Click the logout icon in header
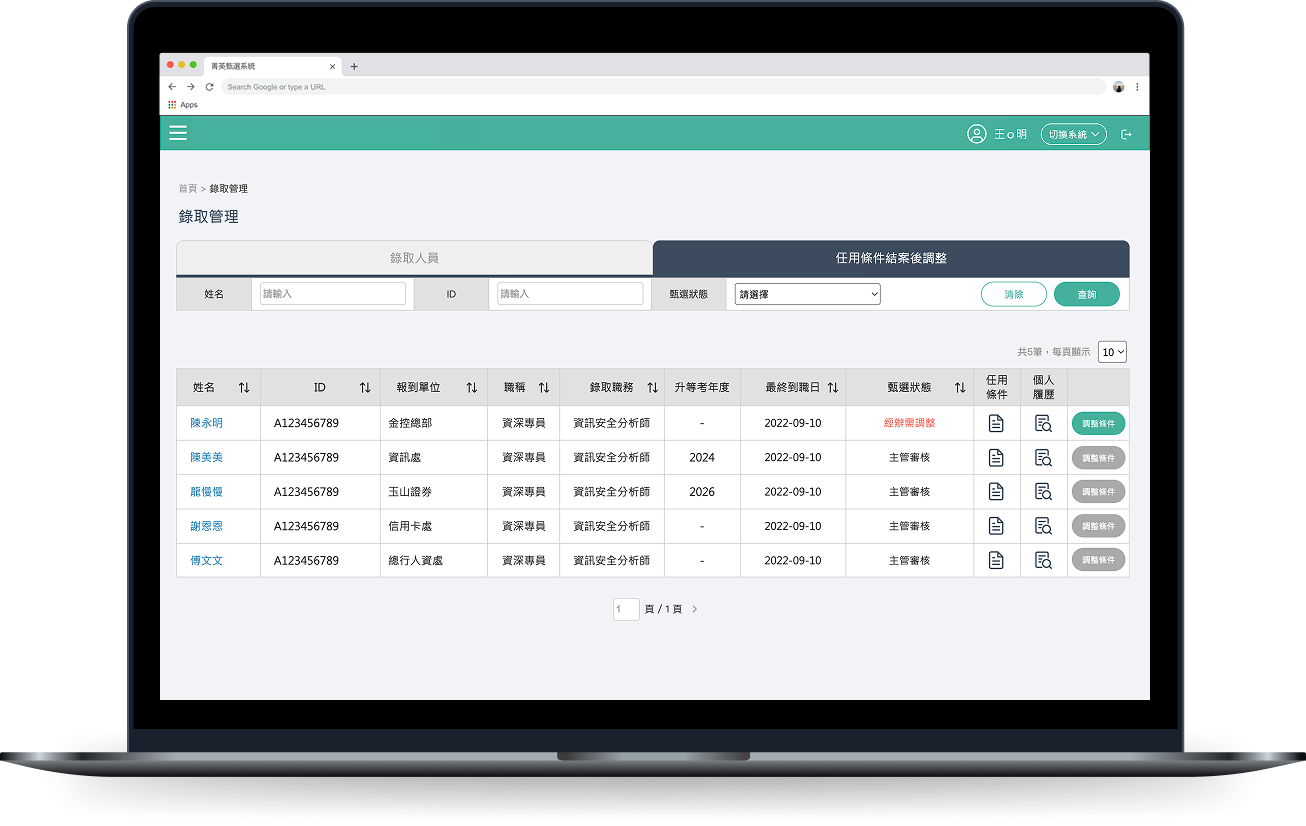 tap(1127, 134)
